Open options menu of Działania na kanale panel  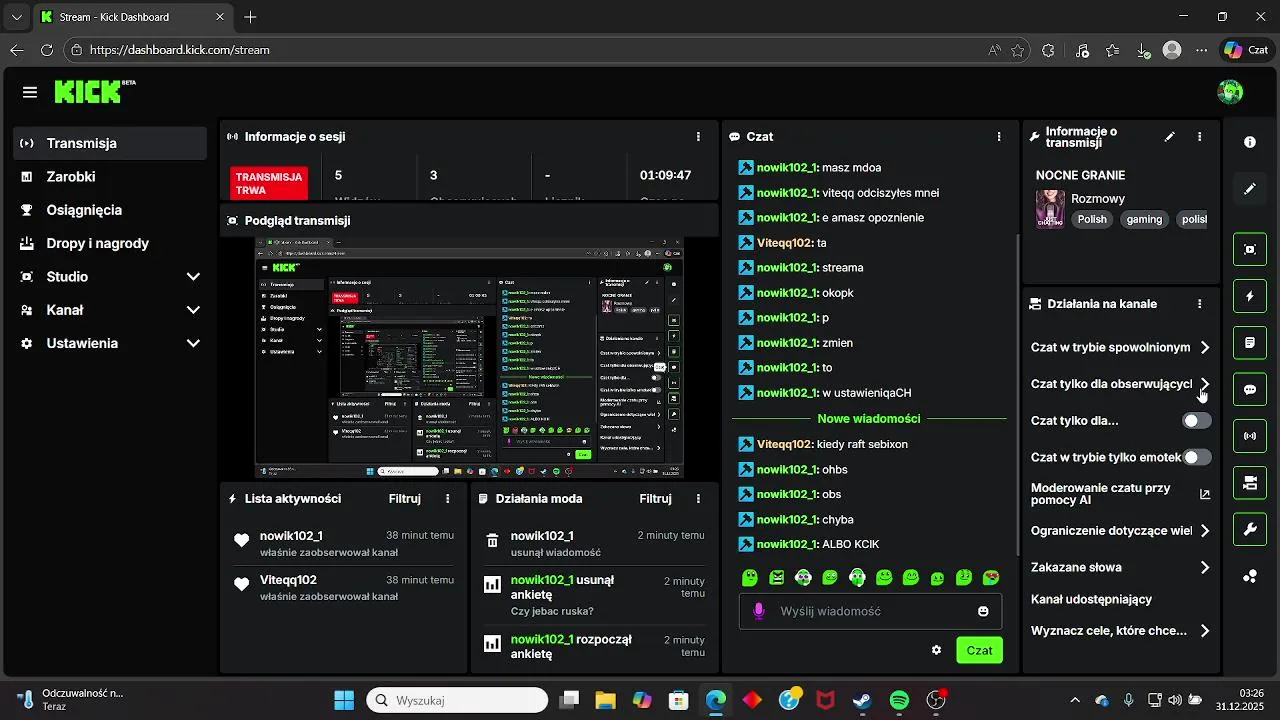[1200, 304]
